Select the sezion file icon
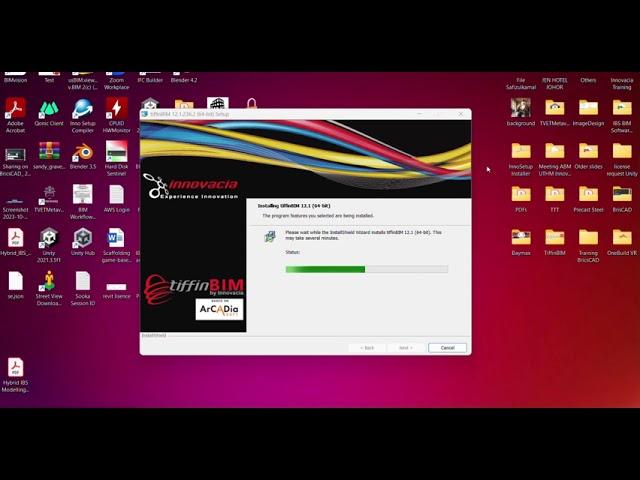 (15, 286)
